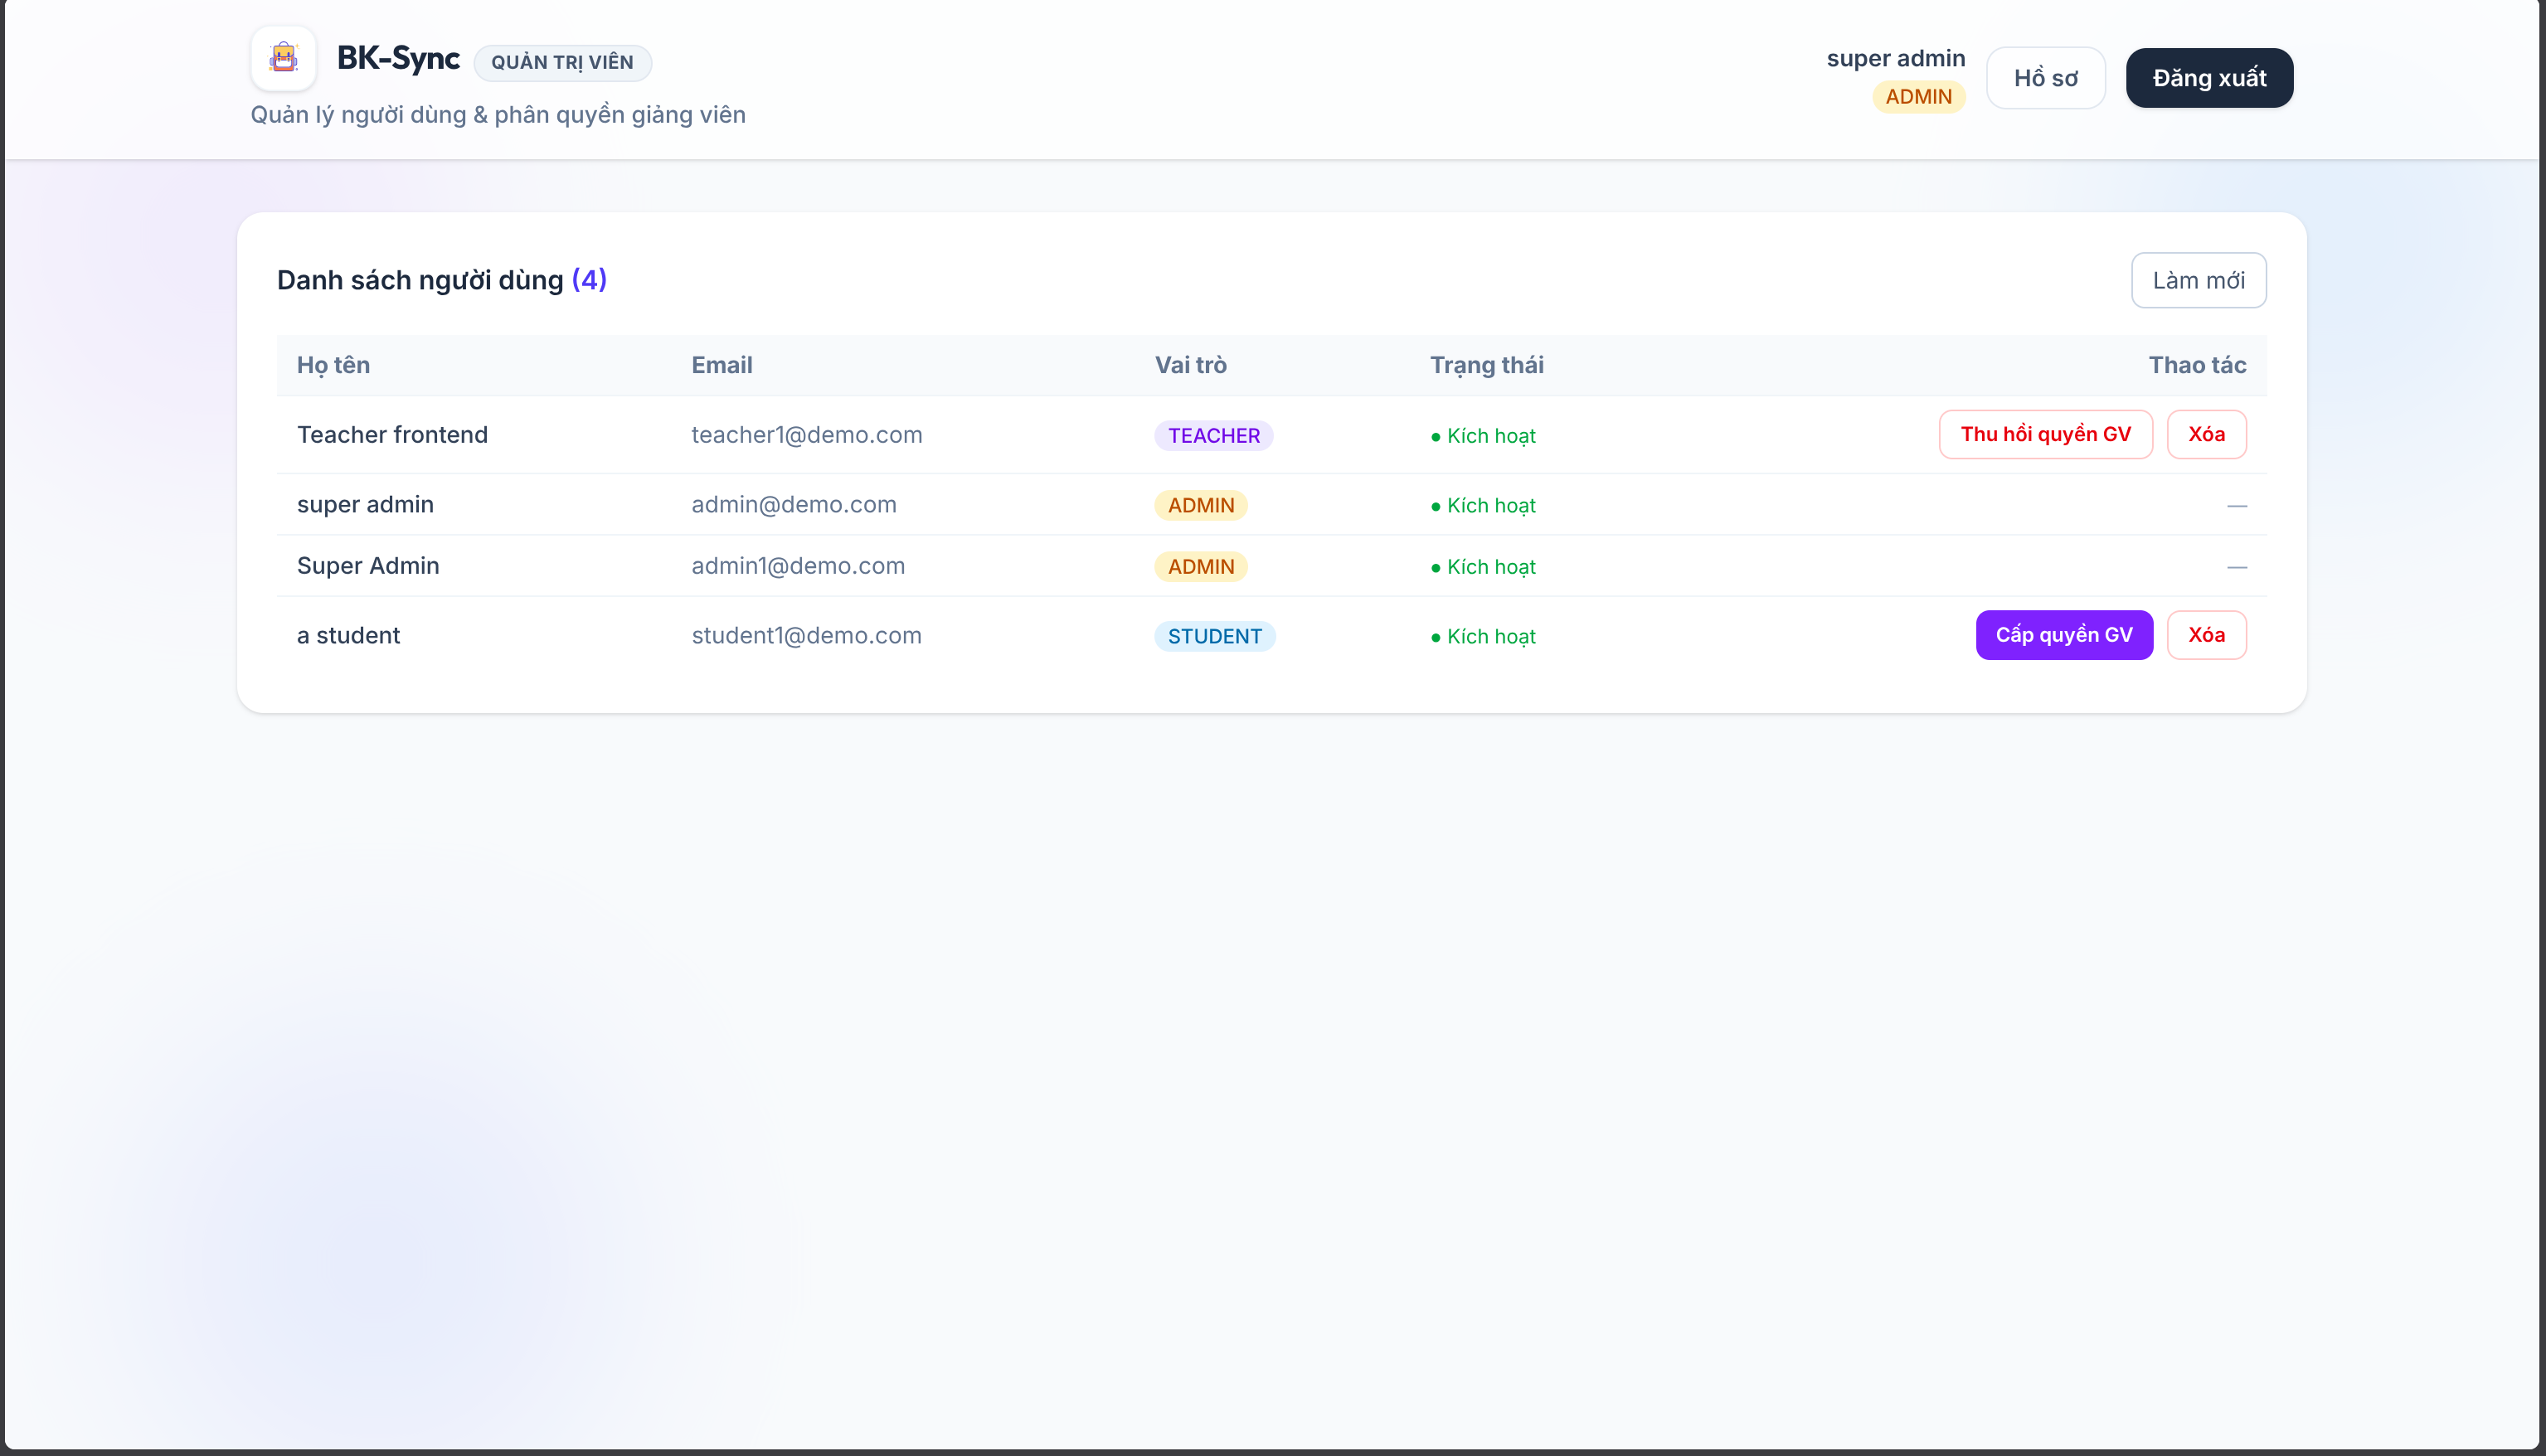Click the super admin name in header
The height and width of the screenshot is (1456, 2546).
[x=1895, y=58]
